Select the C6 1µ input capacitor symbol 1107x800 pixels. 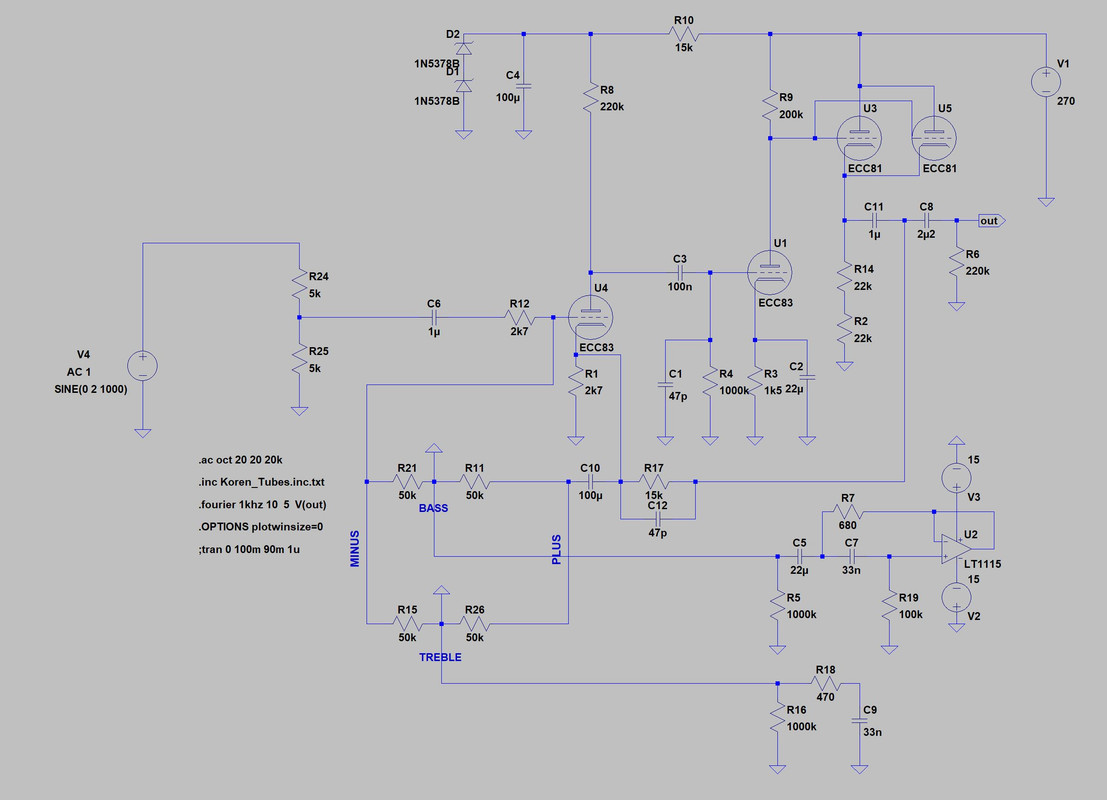434,318
